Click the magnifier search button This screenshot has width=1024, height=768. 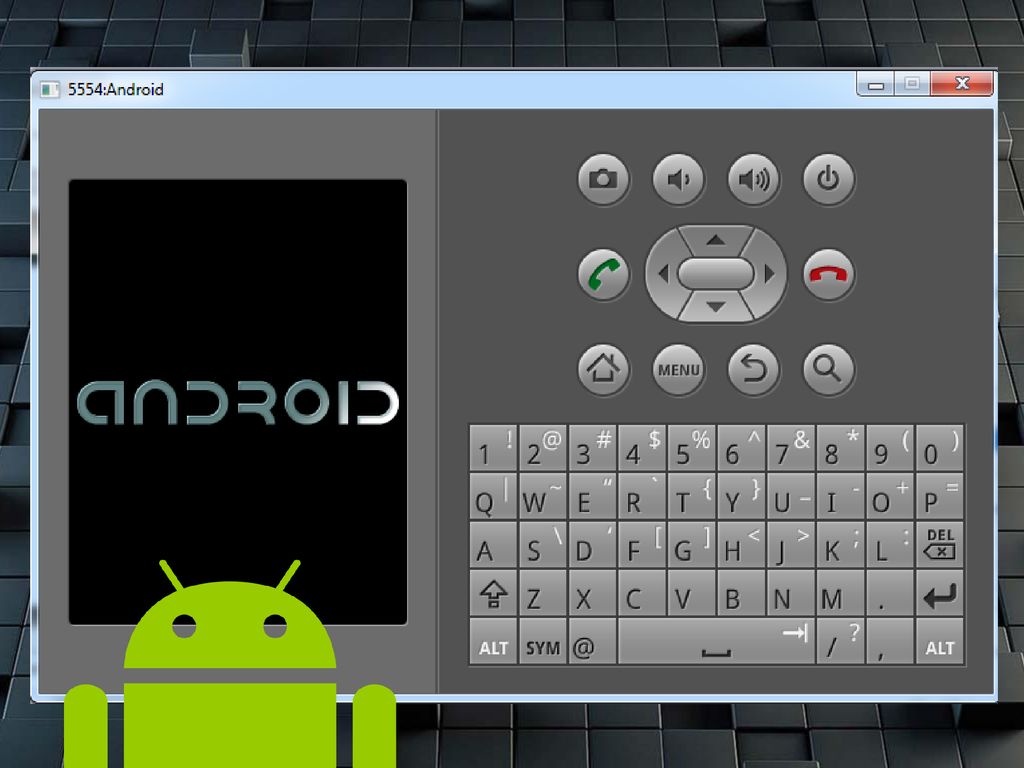tap(829, 370)
